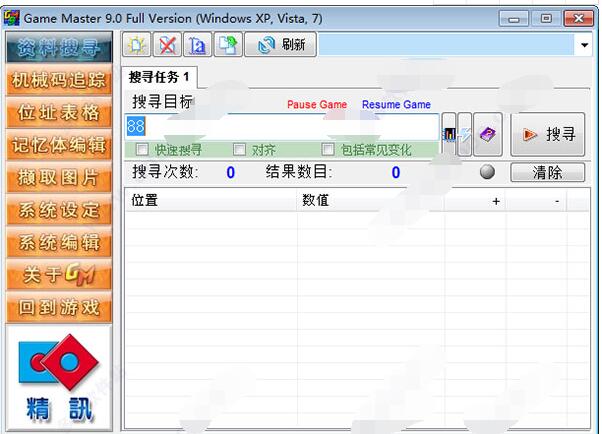Open 记忆体编辑 sidebar item

[x=59, y=145]
